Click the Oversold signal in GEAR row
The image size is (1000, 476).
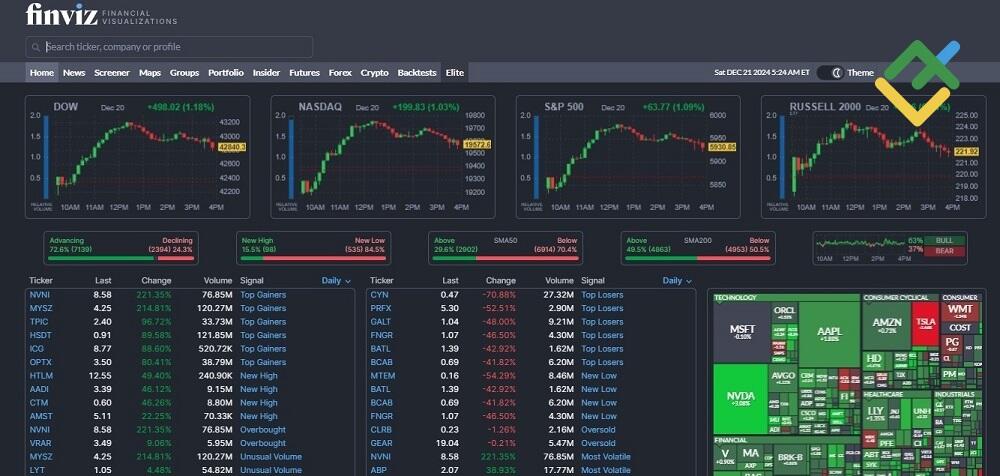[598, 443]
